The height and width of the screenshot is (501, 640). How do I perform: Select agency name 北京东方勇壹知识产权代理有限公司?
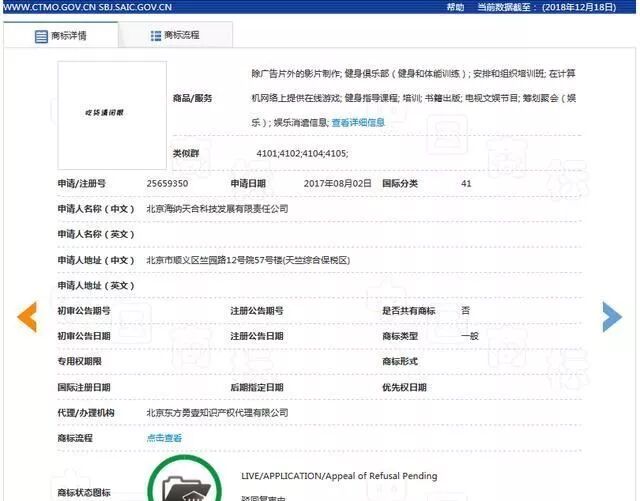click(x=217, y=413)
